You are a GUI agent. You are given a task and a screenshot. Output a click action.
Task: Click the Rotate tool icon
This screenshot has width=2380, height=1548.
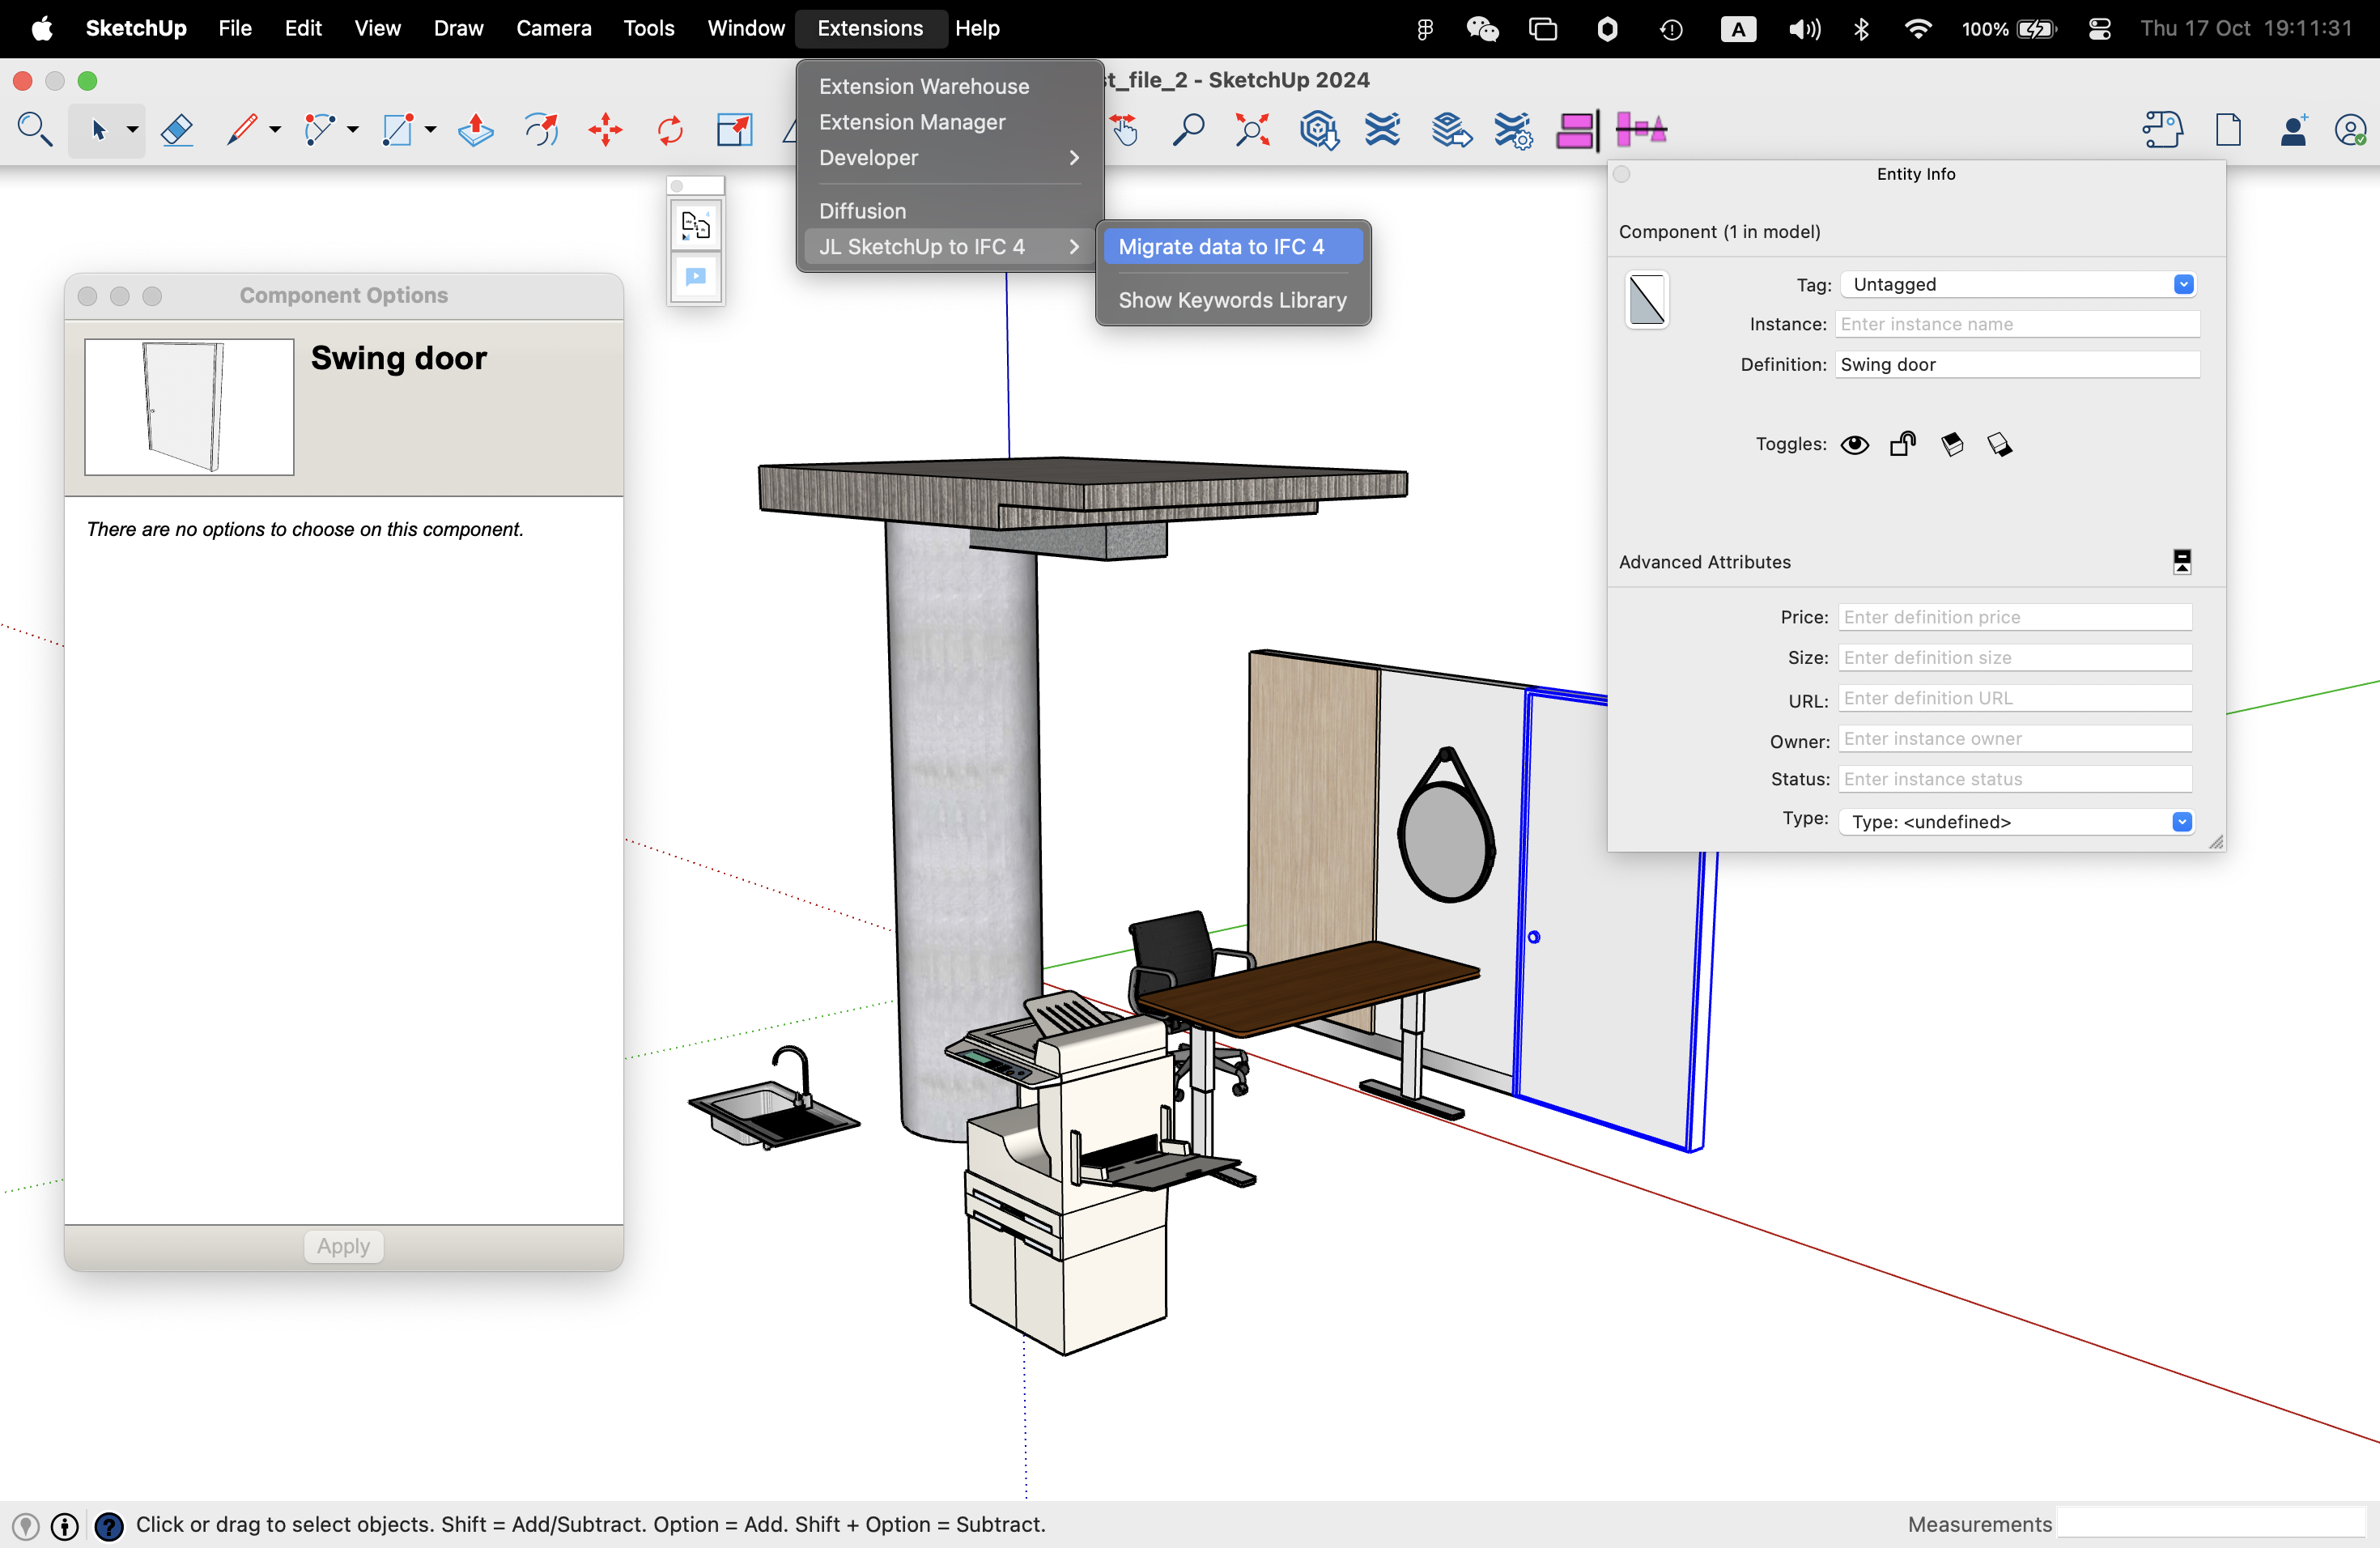[x=668, y=129]
